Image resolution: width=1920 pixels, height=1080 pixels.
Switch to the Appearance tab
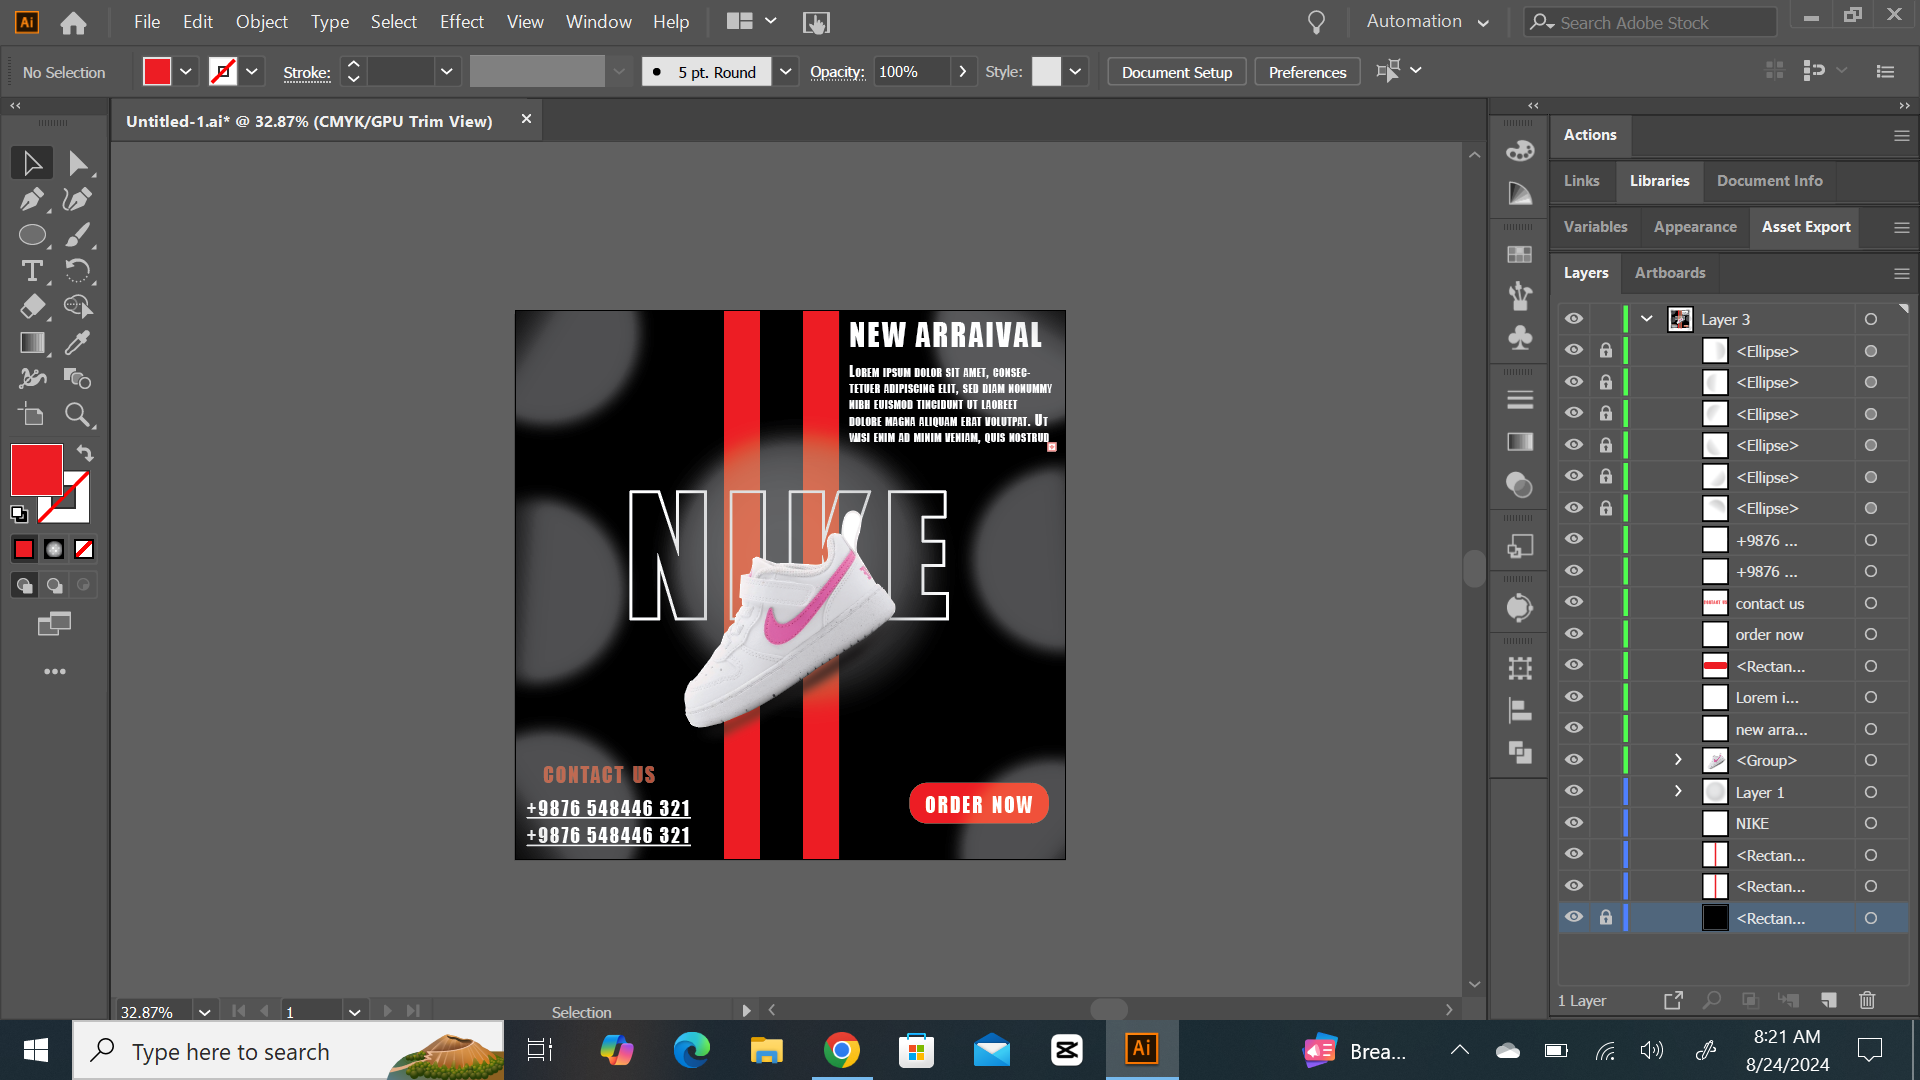click(x=1695, y=227)
